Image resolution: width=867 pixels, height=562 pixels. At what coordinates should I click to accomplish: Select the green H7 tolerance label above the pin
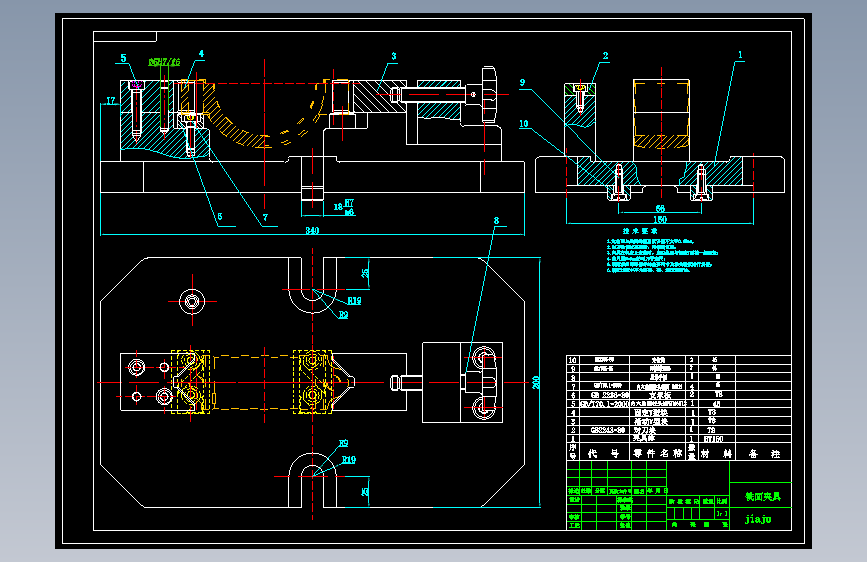(x=164, y=62)
